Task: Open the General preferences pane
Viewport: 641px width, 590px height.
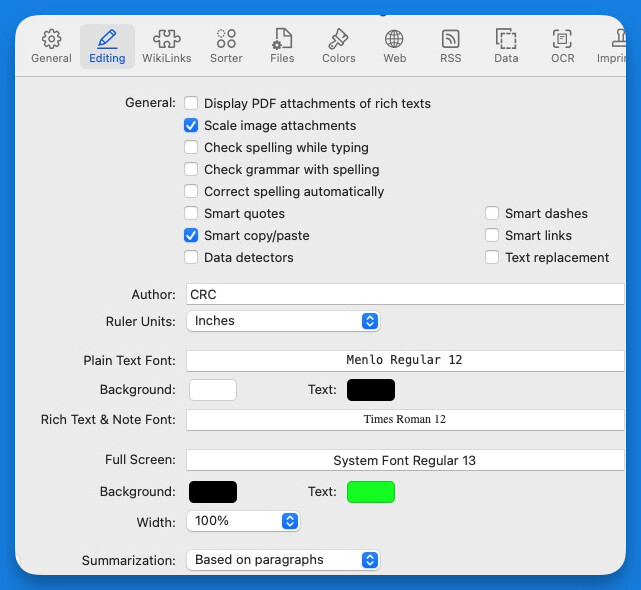Action: [51, 46]
